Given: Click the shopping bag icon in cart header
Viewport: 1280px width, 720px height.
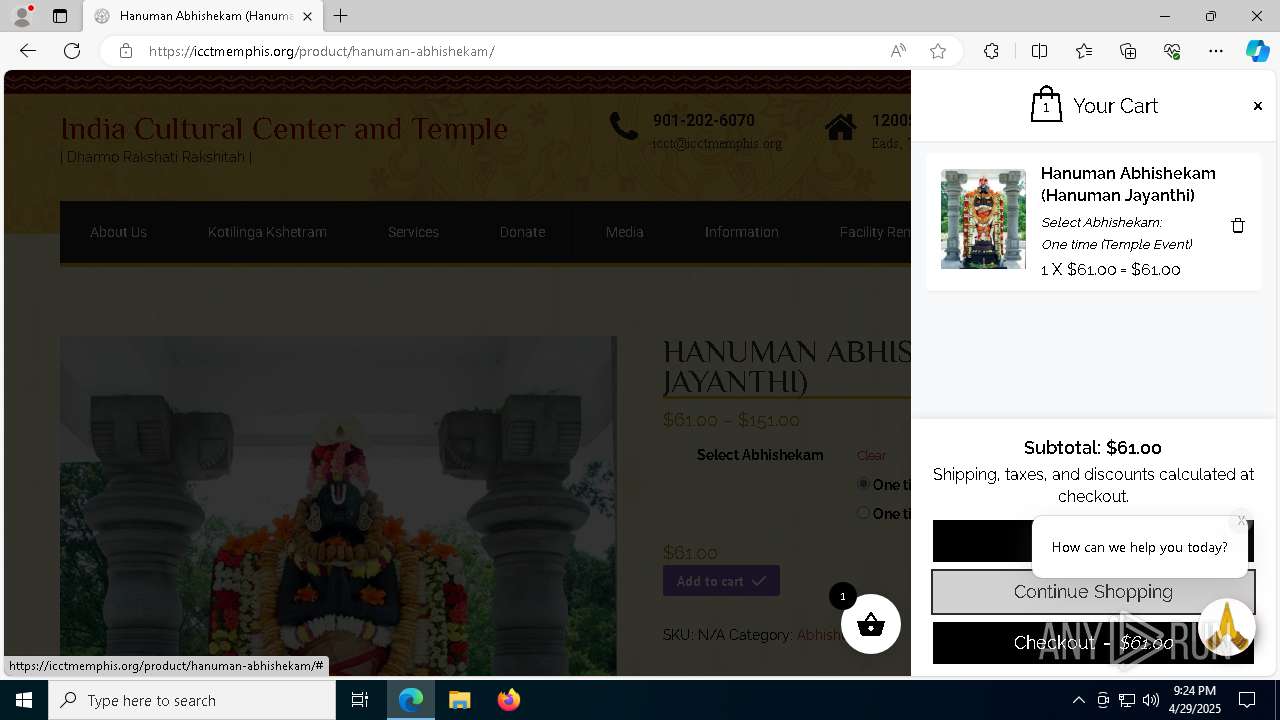Looking at the screenshot, I should click(x=1046, y=104).
